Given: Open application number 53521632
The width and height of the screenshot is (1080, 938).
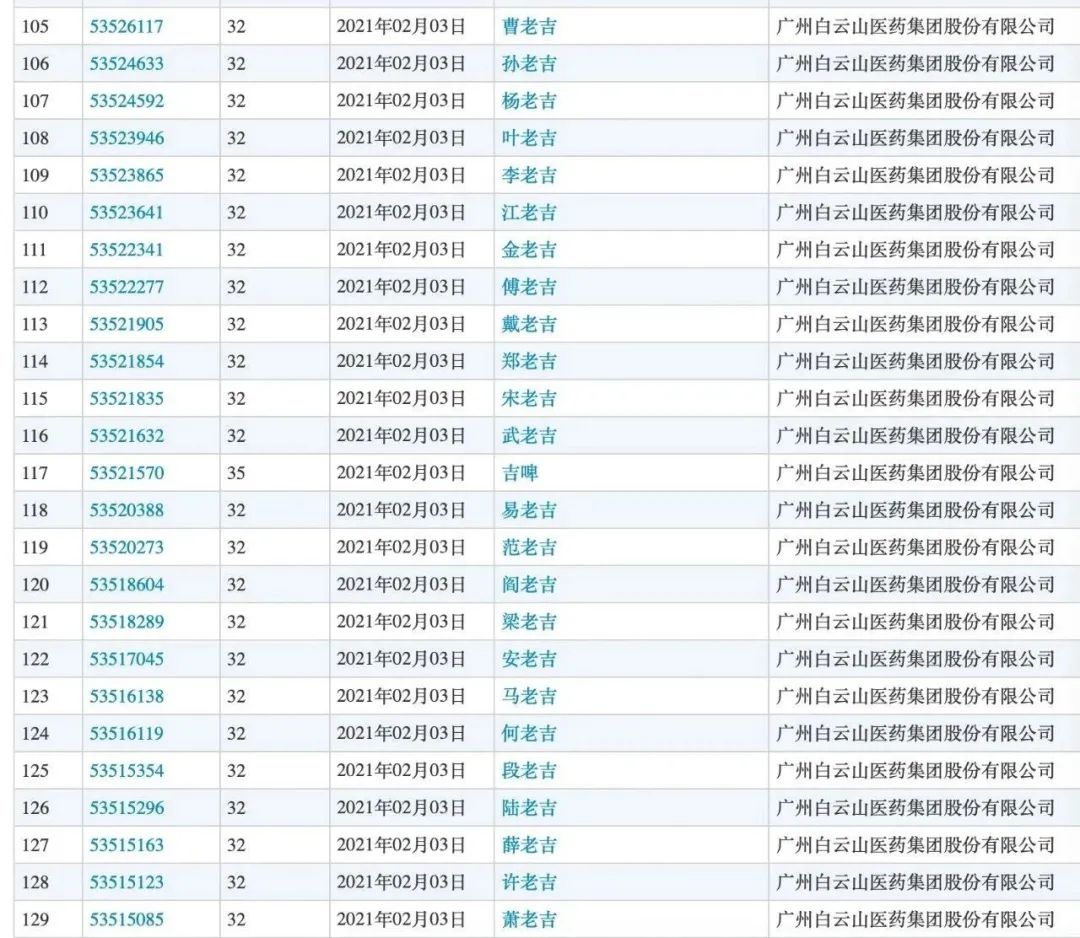Looking at the screenshot, I should [x=127, y=436].
